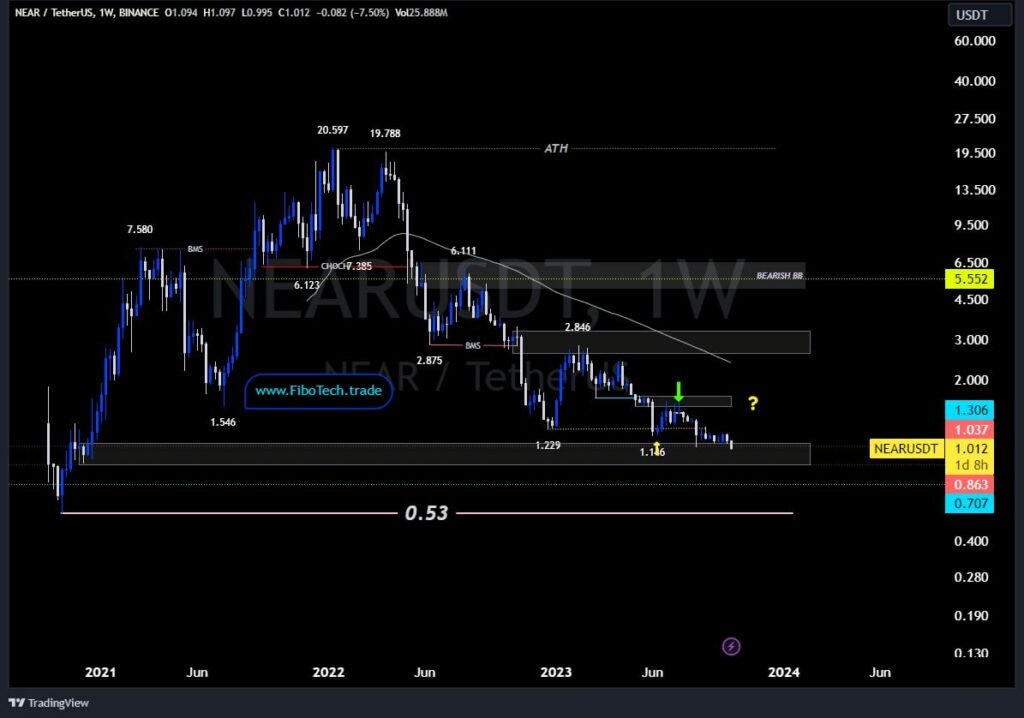Click the 19.788 high price label
The width and height of the screenshot is (1024, 718).
coord(385,133)
